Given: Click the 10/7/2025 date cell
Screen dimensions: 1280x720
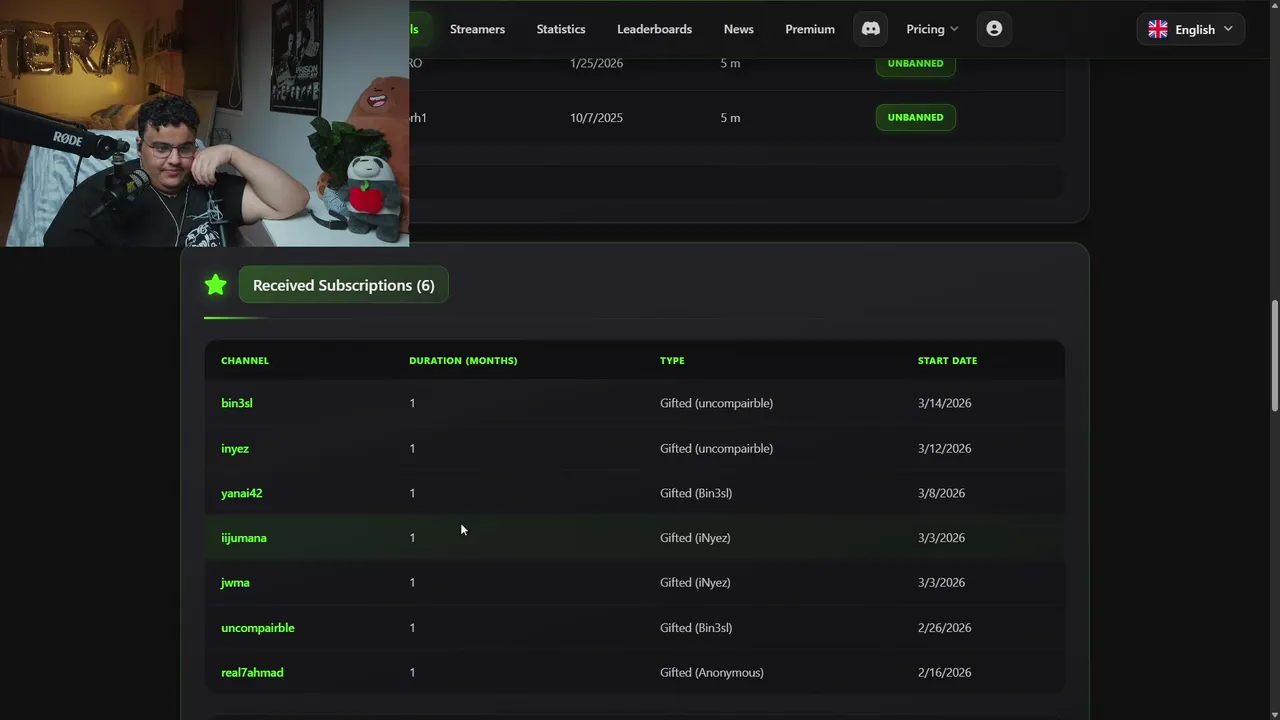Looking at the screenshot, I should [x=596, y=117].
